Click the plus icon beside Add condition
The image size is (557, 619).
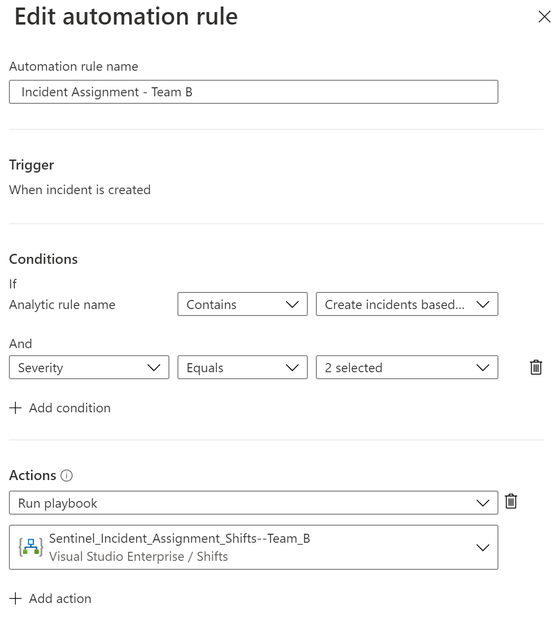click(15, 408)
